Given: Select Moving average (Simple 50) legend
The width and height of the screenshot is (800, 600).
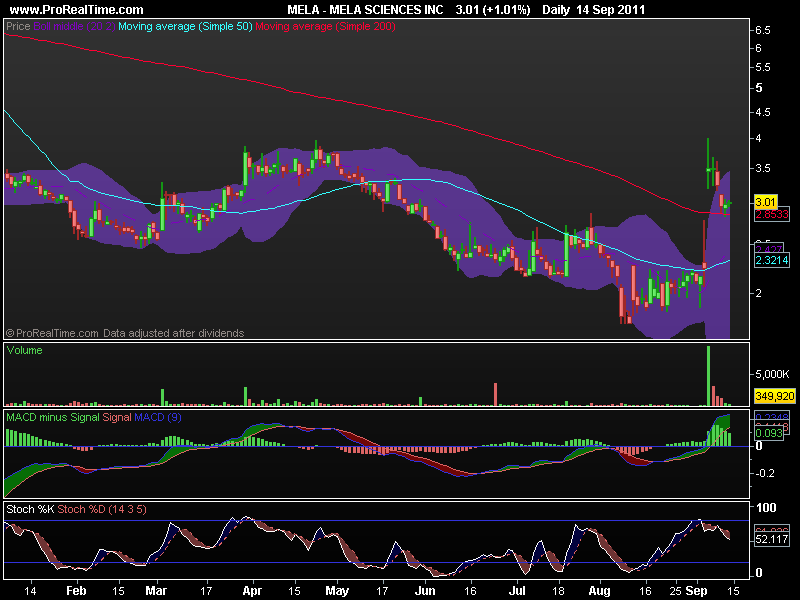Looking at the screenshot, I should (185, 26).
